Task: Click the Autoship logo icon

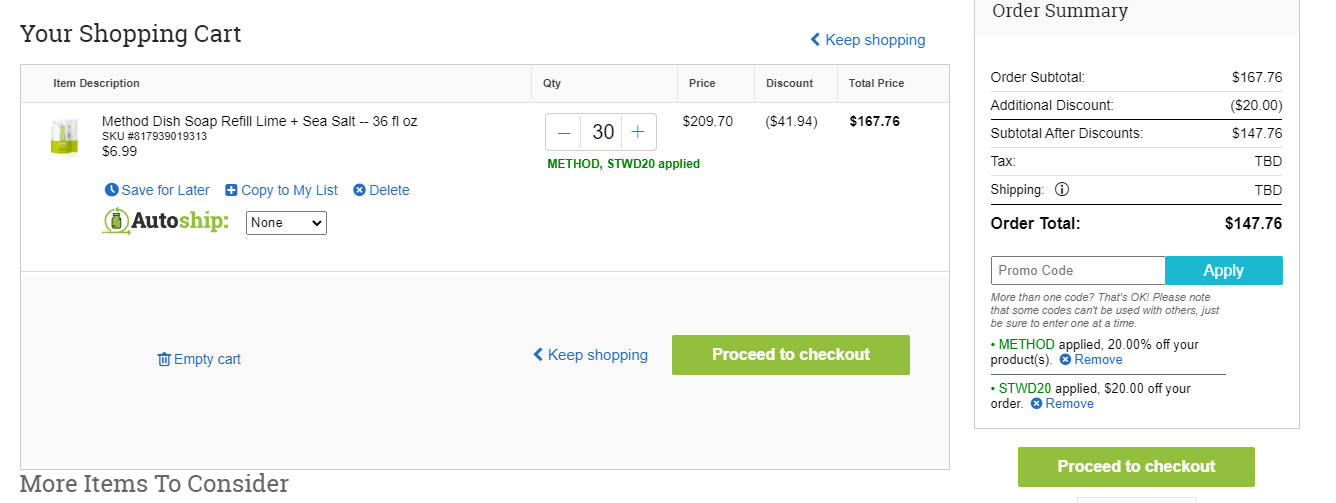Action: tap(117, 221)
